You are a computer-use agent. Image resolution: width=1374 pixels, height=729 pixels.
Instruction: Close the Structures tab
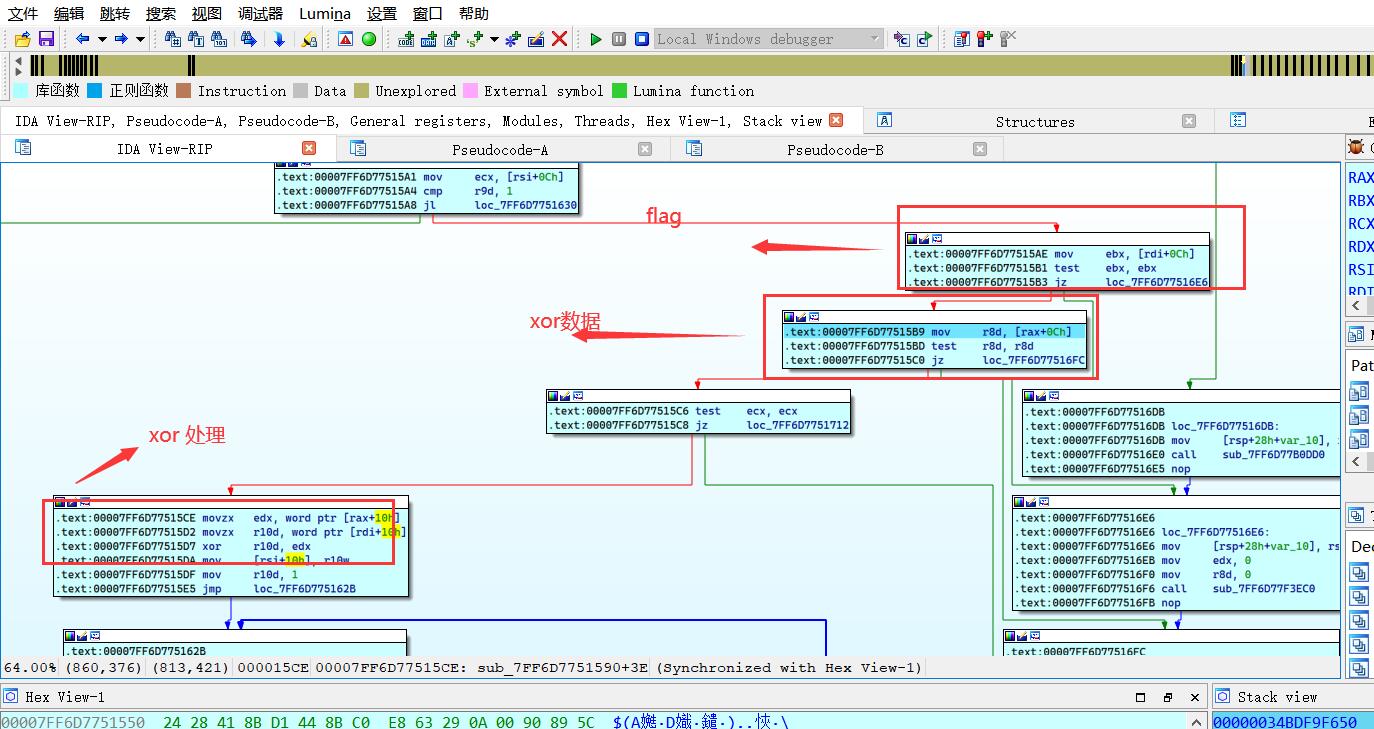1189,121
